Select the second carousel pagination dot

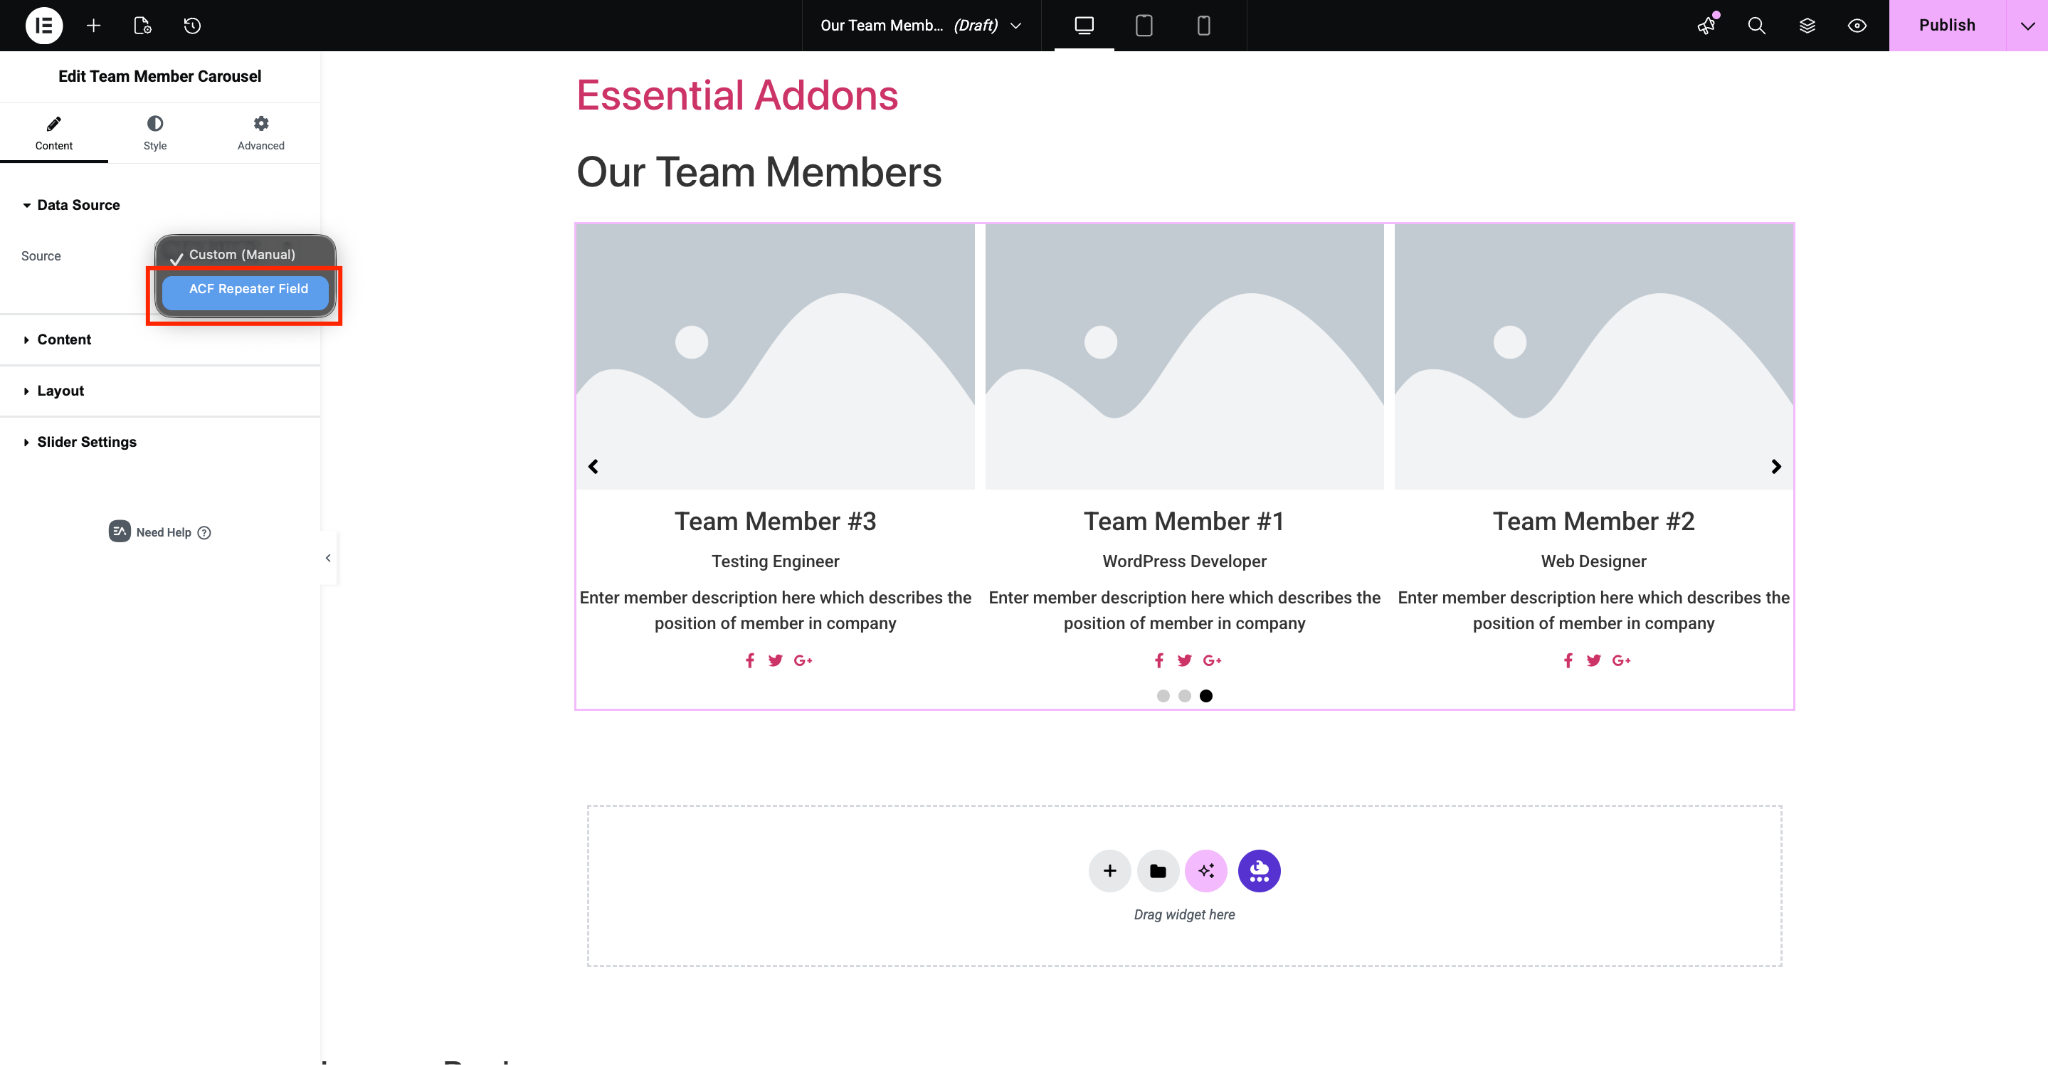click(1184, 696)
